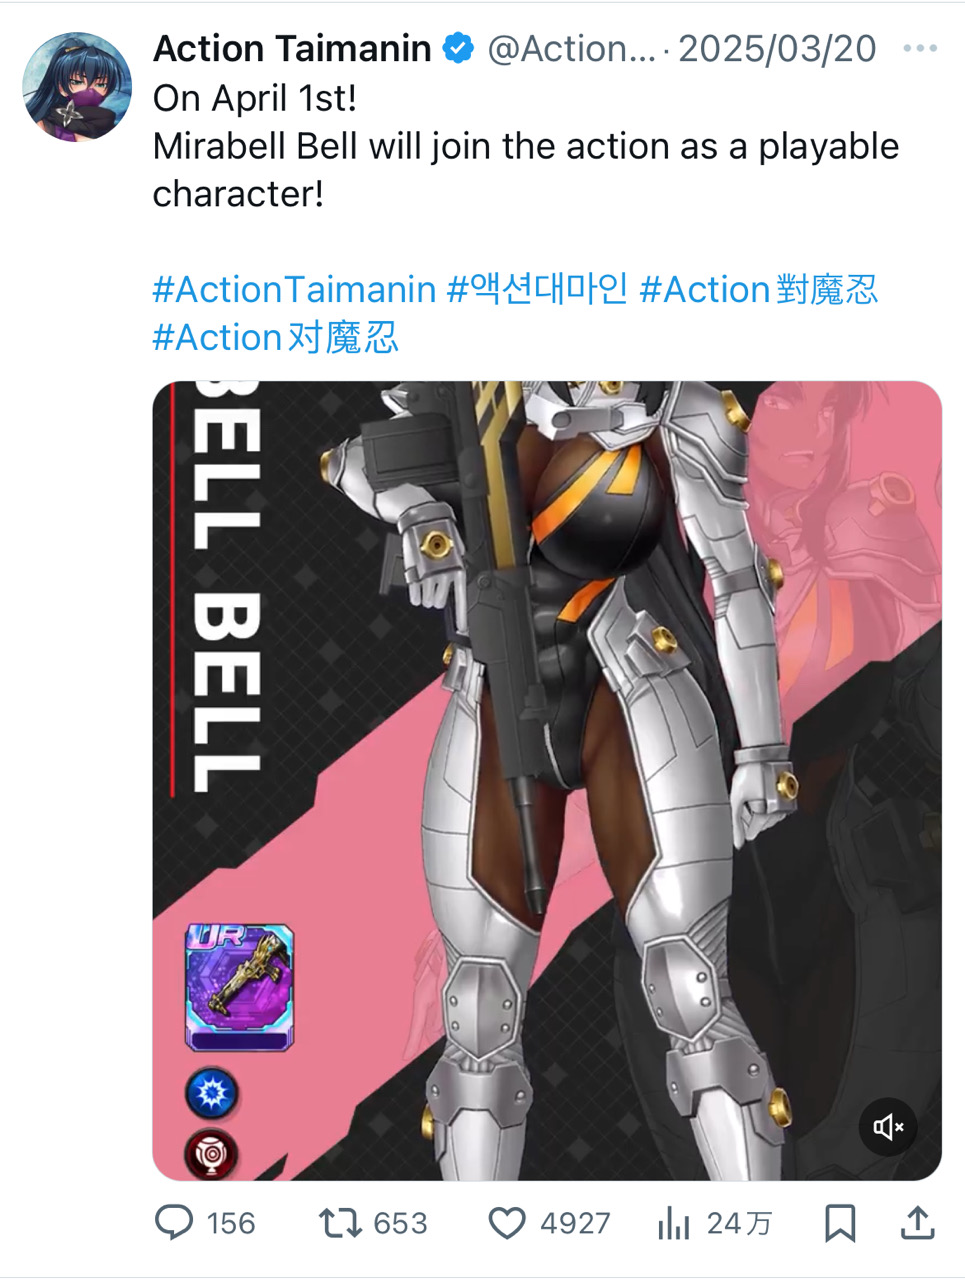Open the reply comment icon
This screenshot has height=1280, width=965.
coord(175,1223)
